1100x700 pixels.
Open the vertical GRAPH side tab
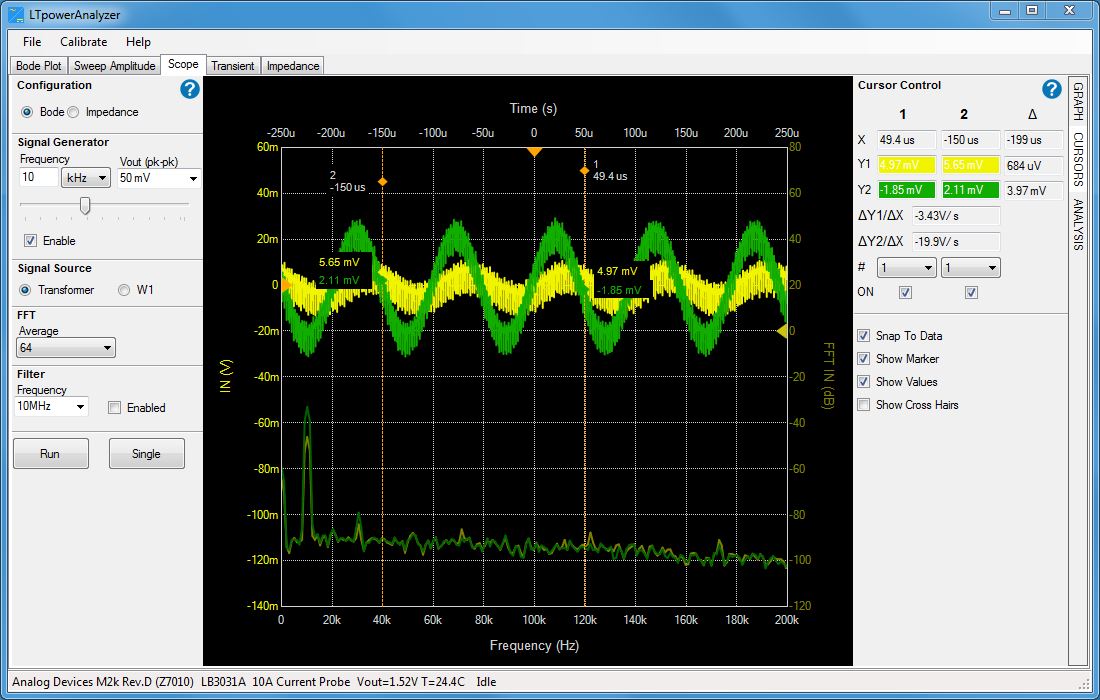[1078, 102]
